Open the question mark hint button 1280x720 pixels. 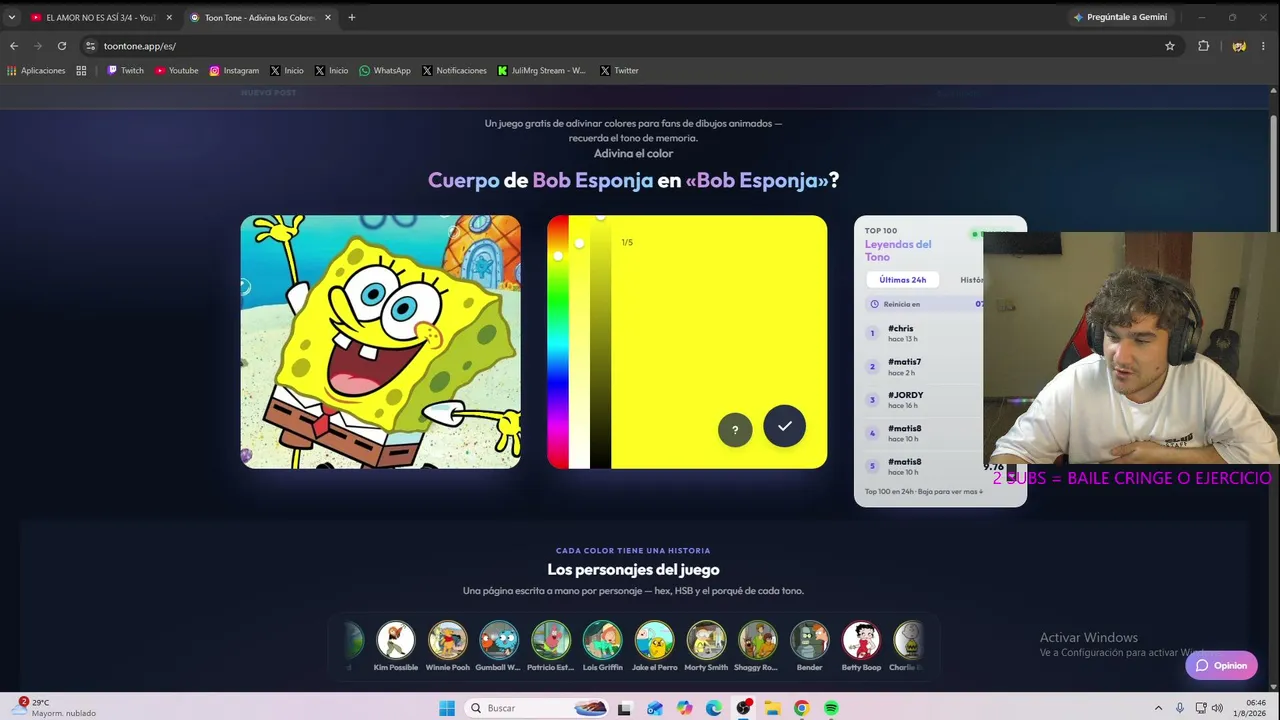click(x=735, y=430)
